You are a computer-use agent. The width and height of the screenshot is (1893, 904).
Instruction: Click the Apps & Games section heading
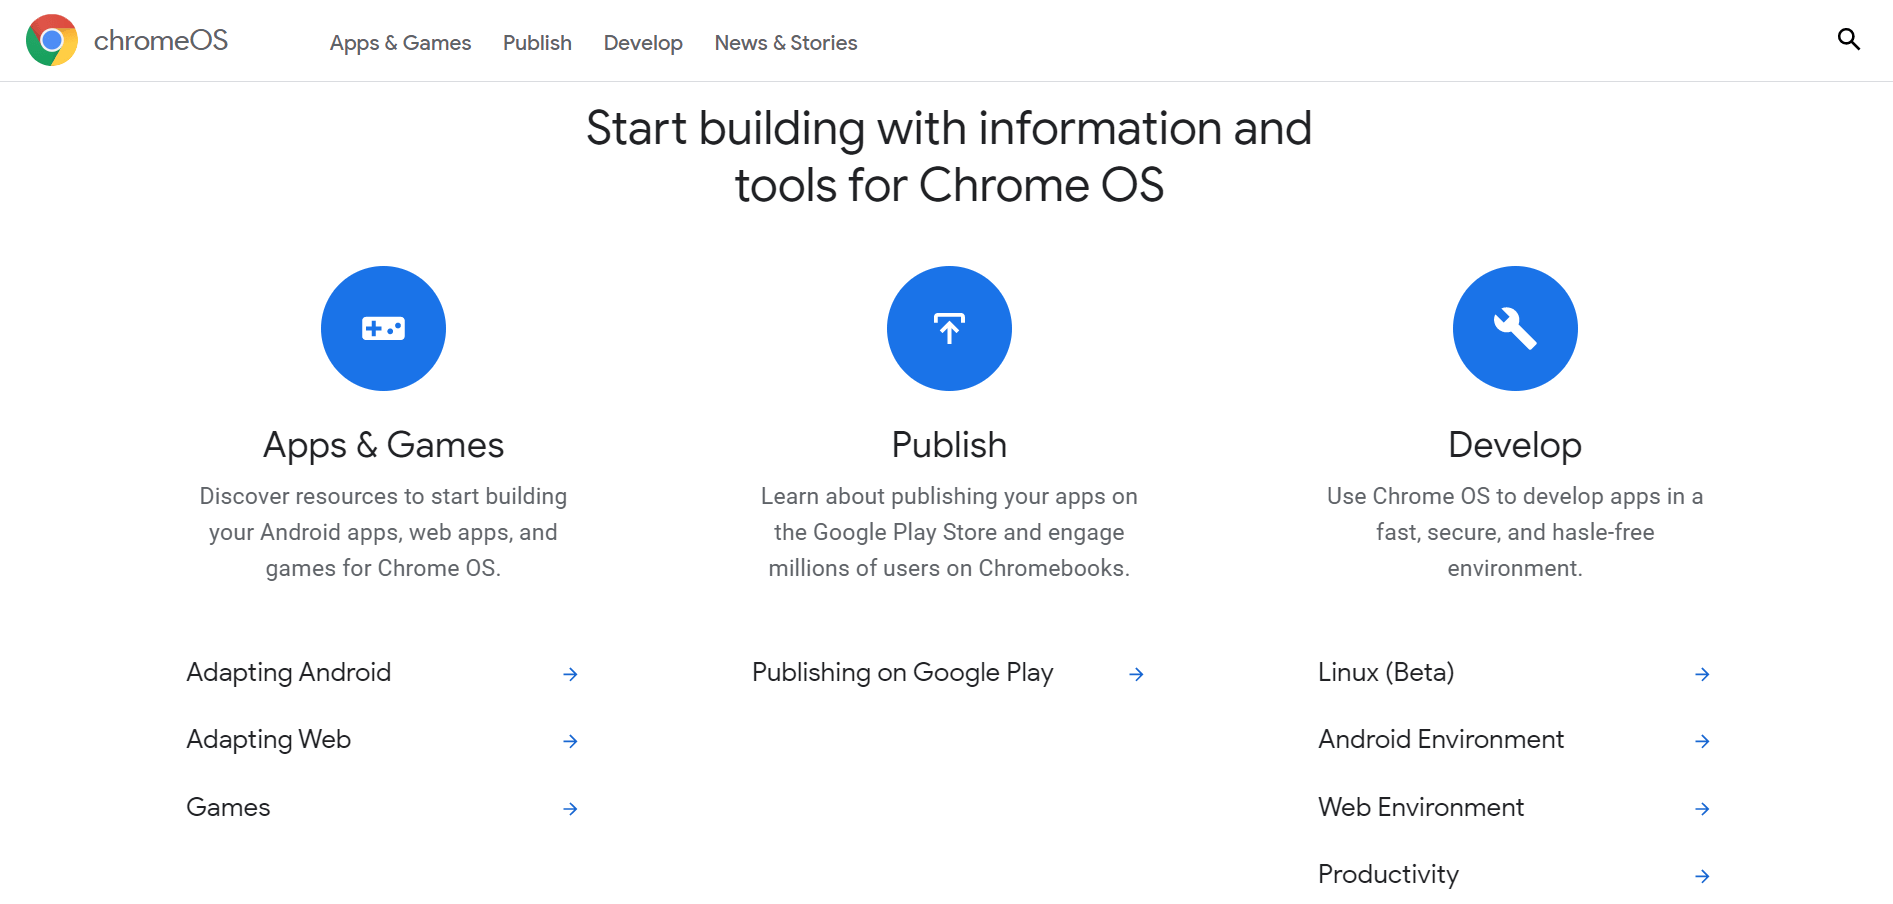click(383, 445)
